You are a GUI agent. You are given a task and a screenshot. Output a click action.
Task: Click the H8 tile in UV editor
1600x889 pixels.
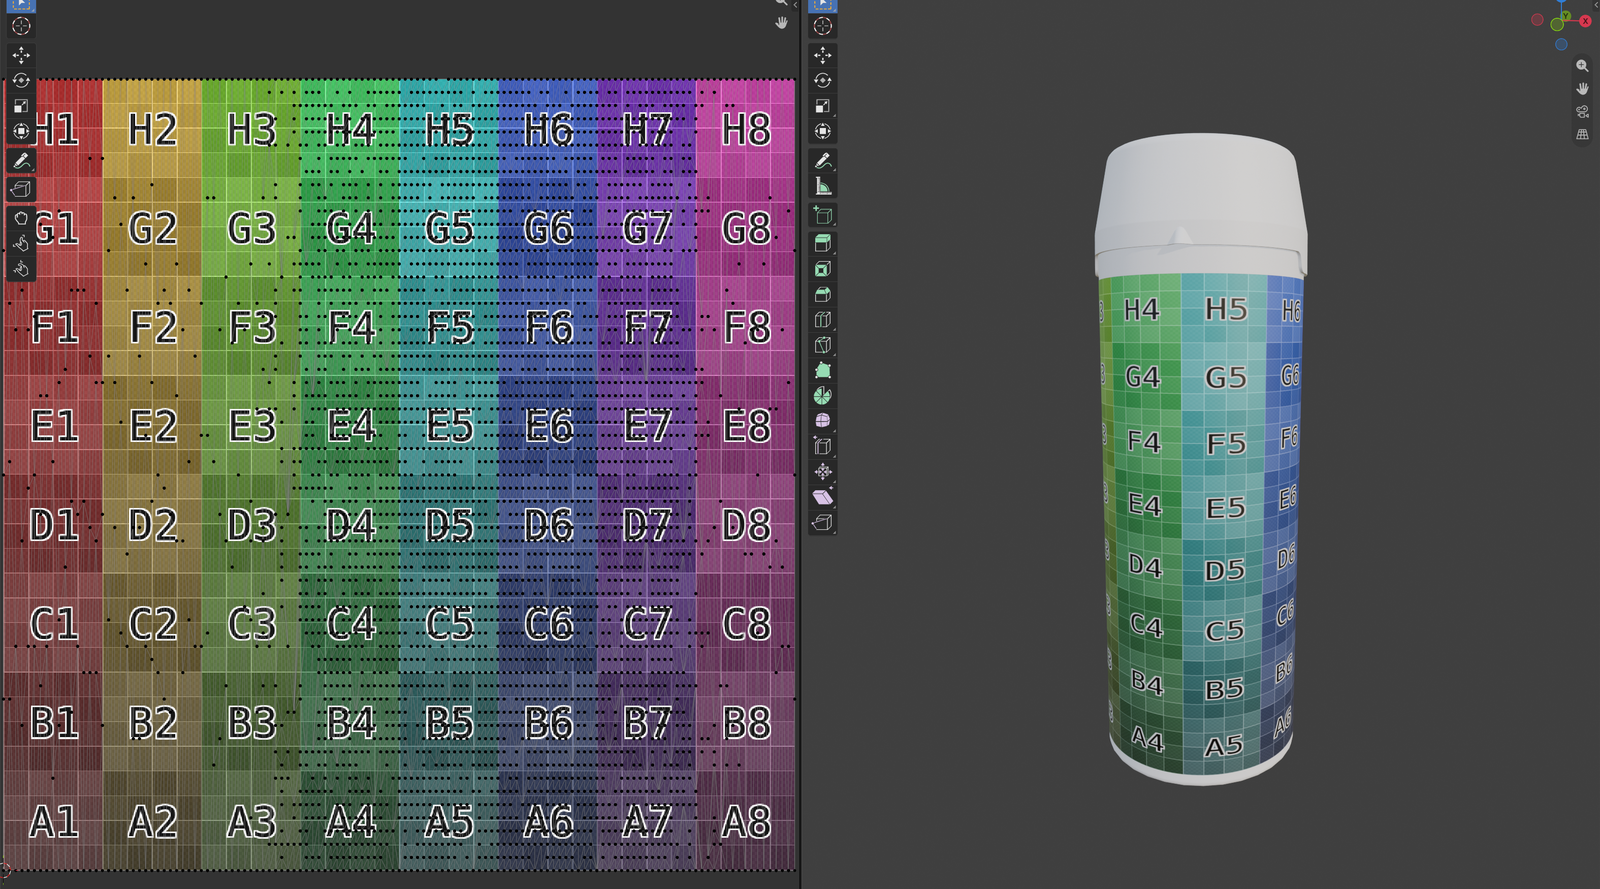tap(746, 130)
